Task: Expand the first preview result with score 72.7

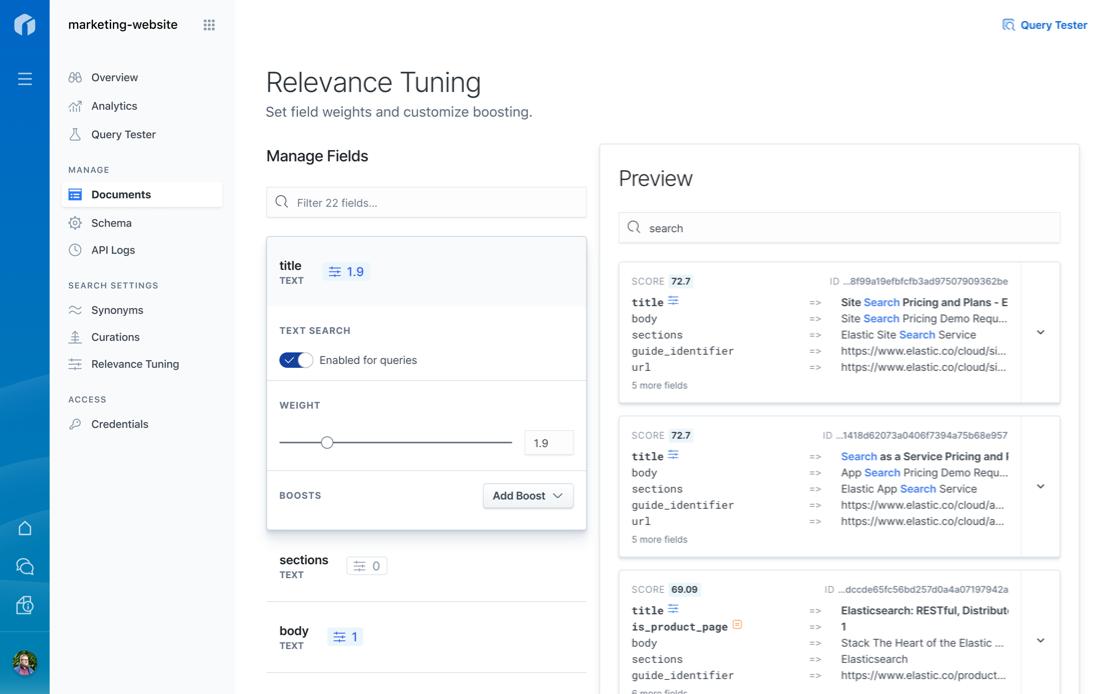Action: (x=1041, y=332)
